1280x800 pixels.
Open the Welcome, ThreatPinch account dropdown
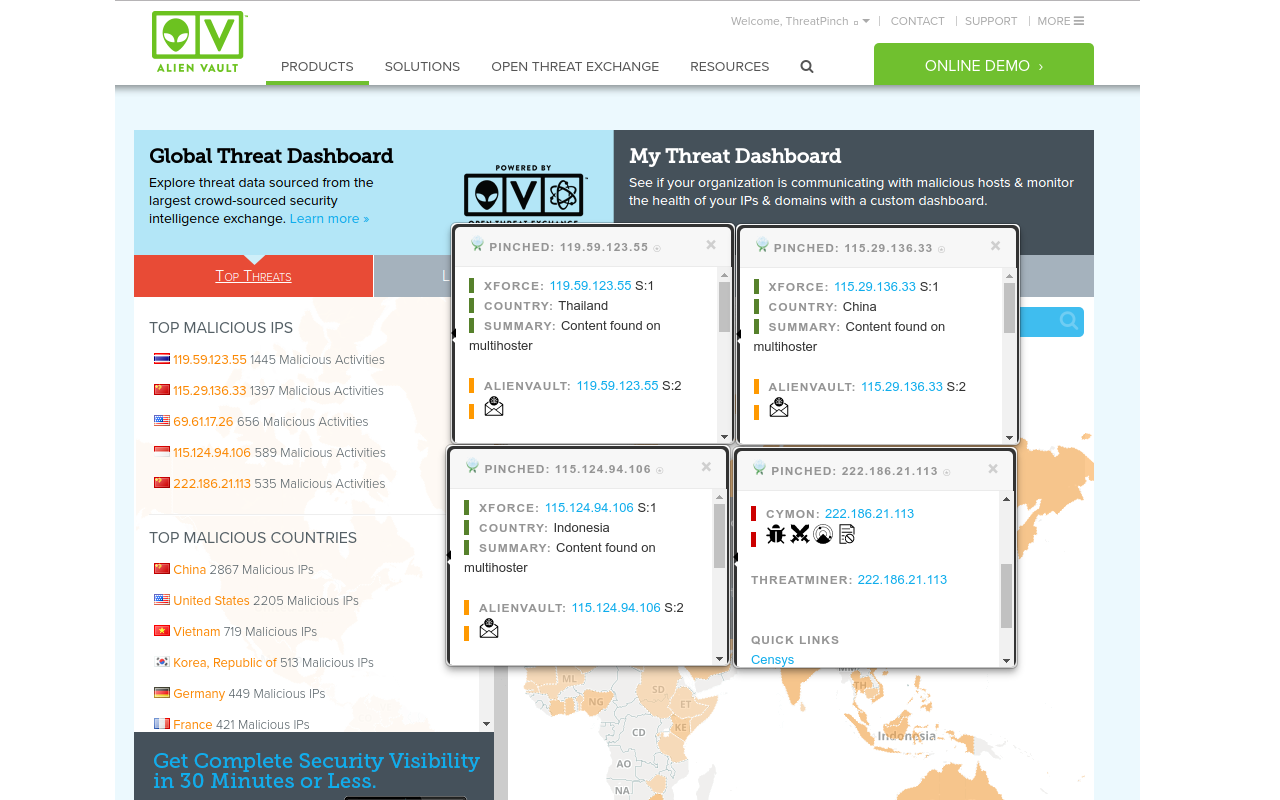tap(800, 21)
